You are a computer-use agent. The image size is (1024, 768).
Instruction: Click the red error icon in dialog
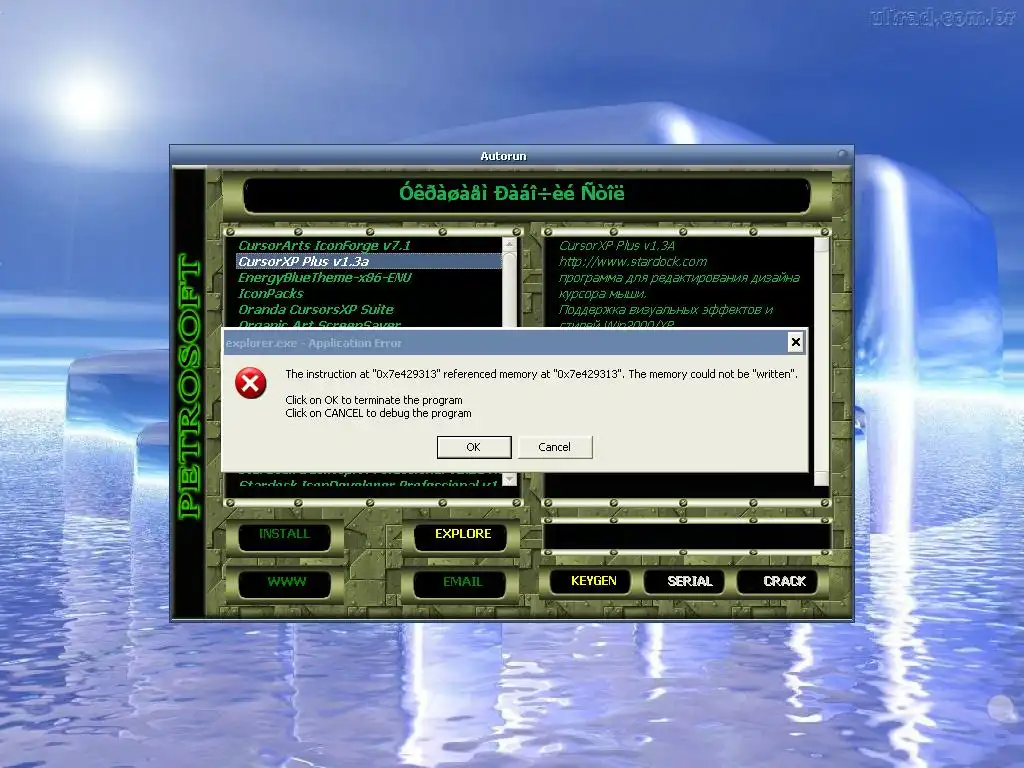click(x=251, y=383)
